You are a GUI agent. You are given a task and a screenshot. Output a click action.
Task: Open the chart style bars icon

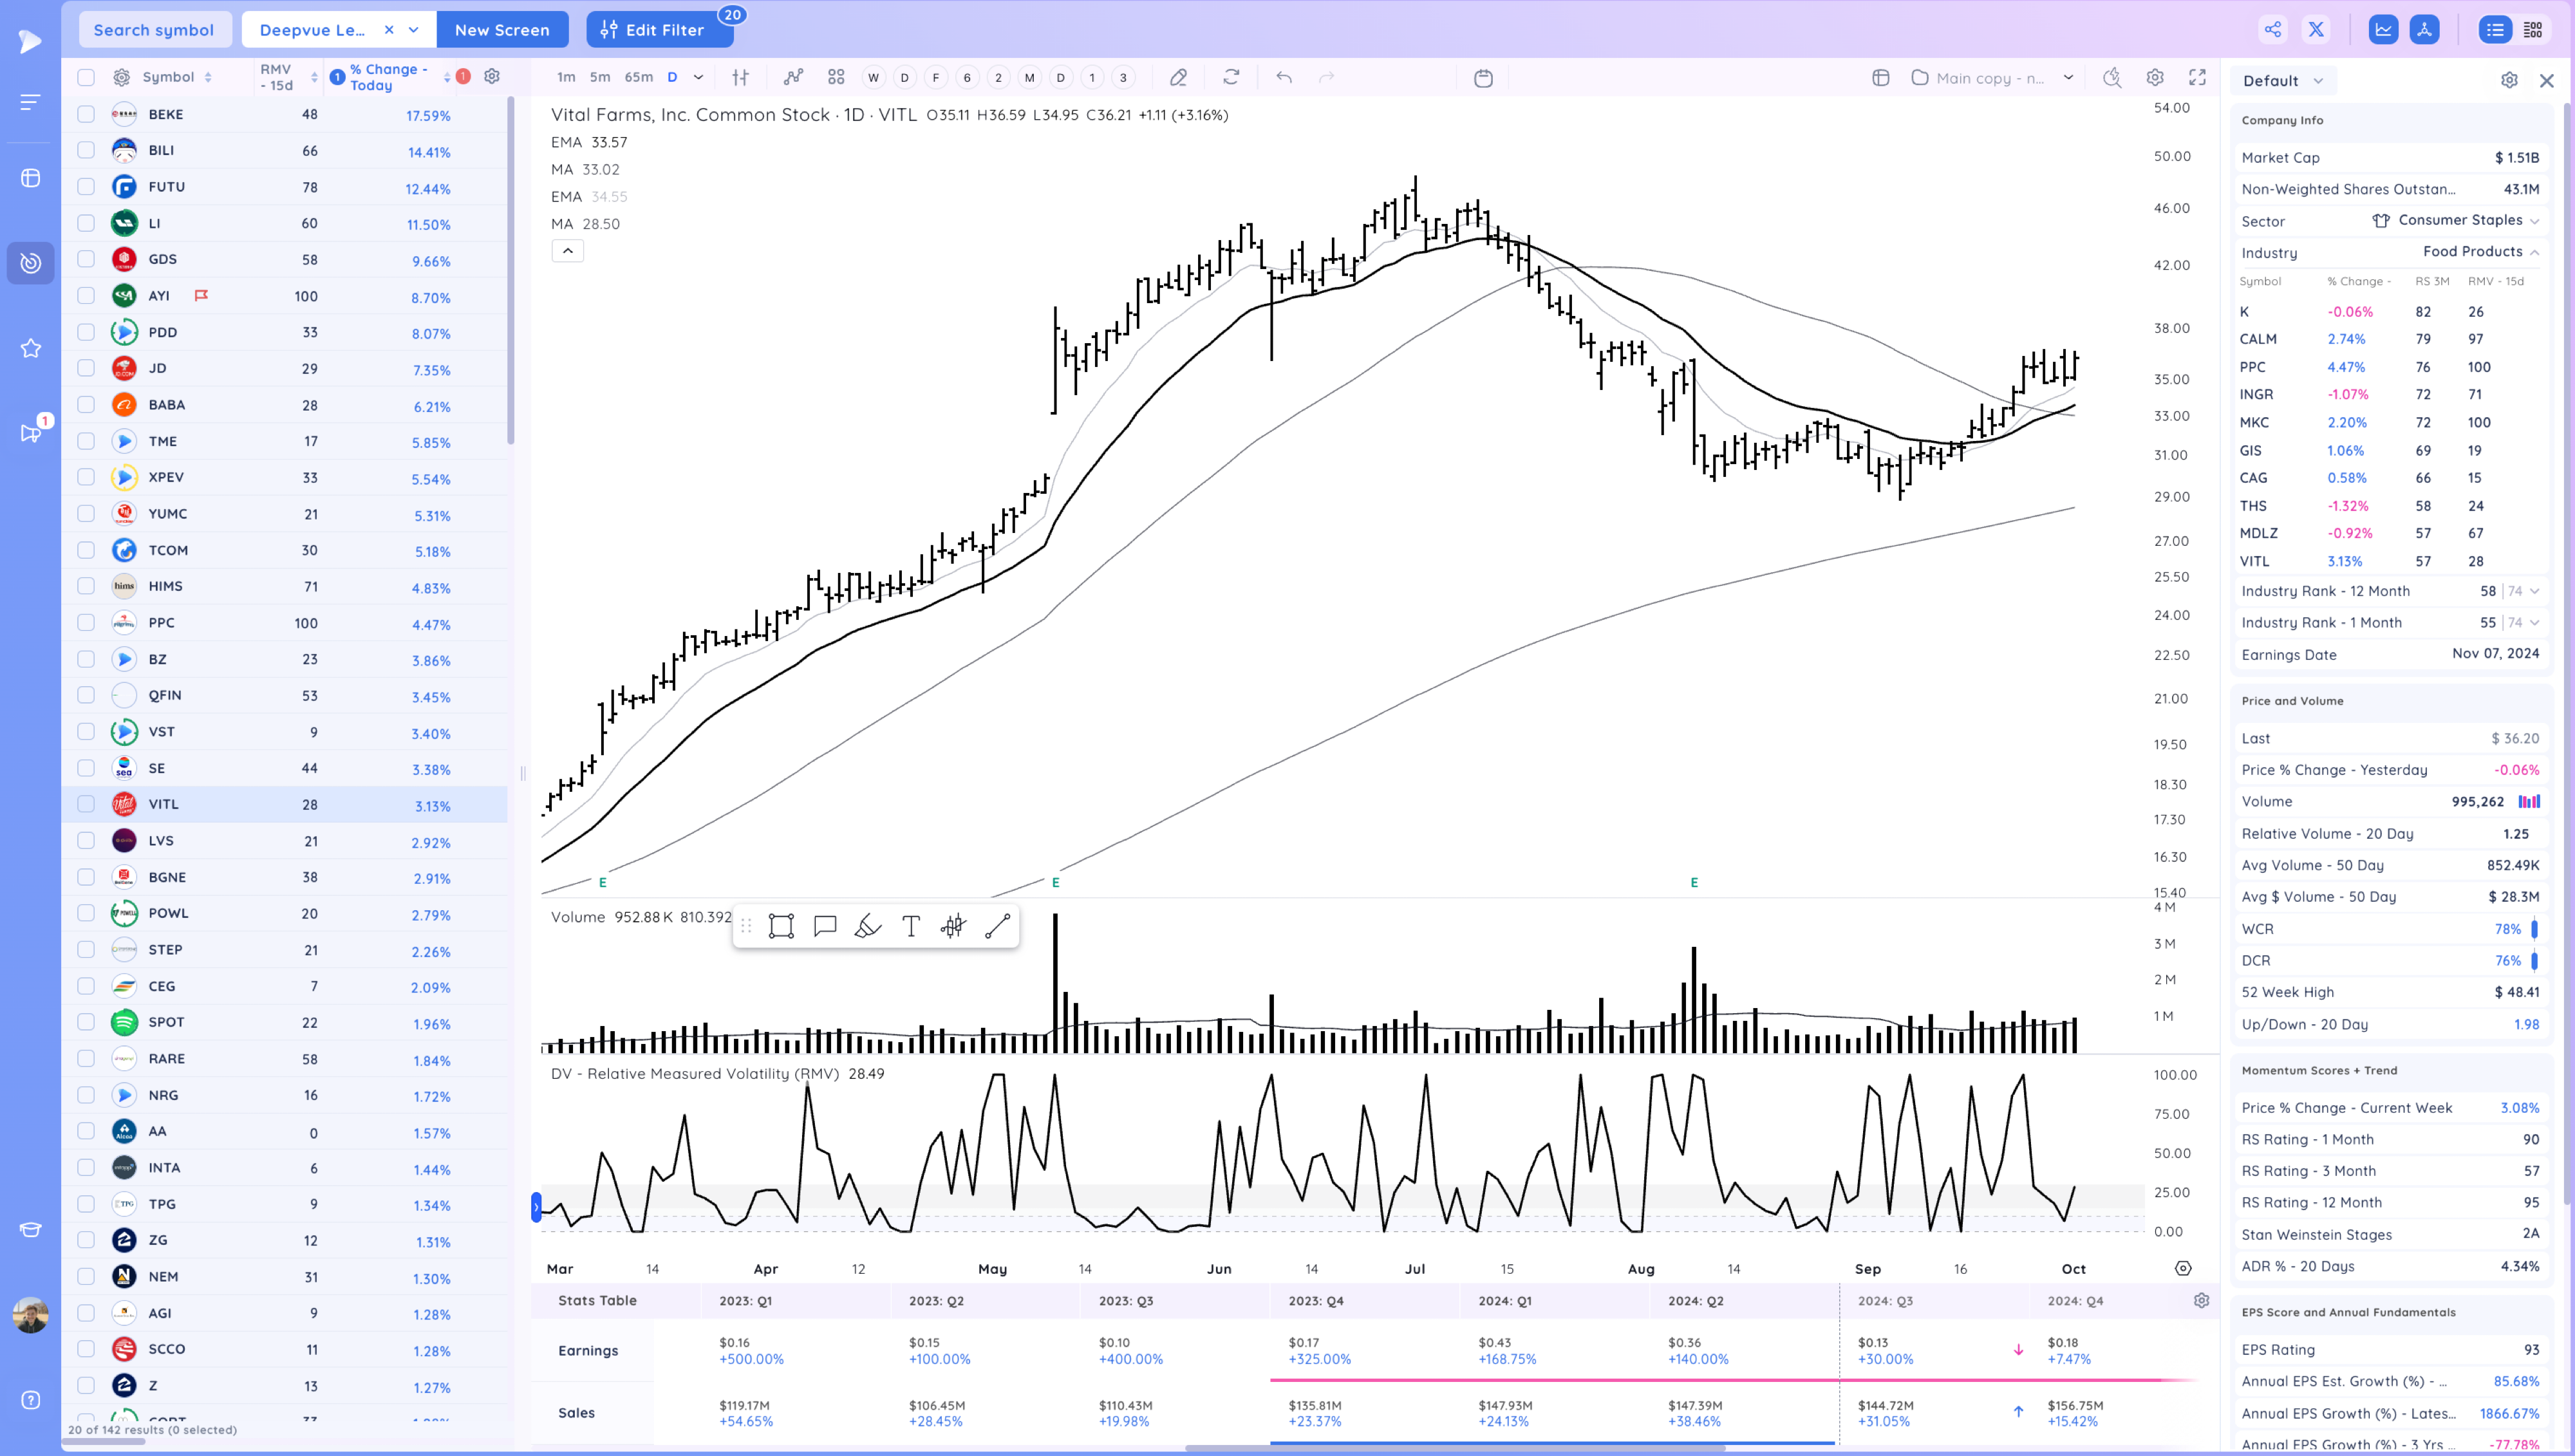pyautogui.click(x=740, y=77)
